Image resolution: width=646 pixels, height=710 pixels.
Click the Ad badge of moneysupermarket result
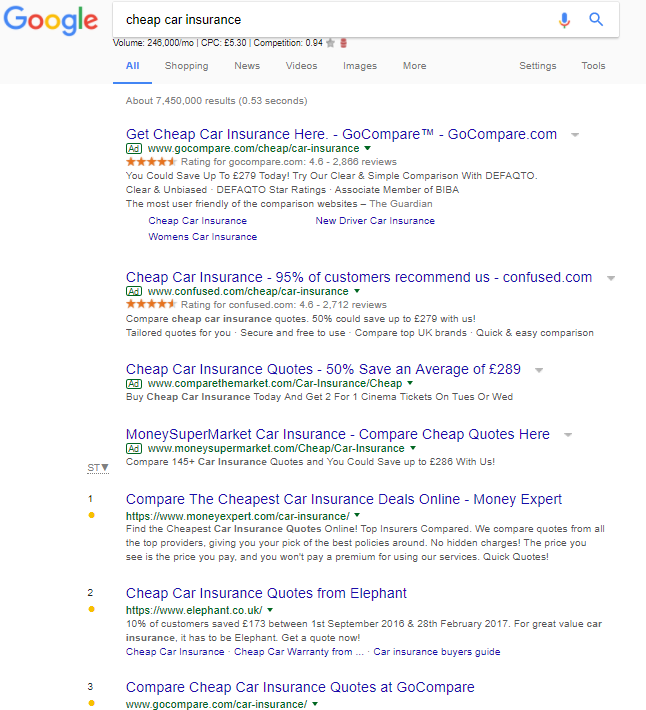pyautogui.click(x=134, y=448)
